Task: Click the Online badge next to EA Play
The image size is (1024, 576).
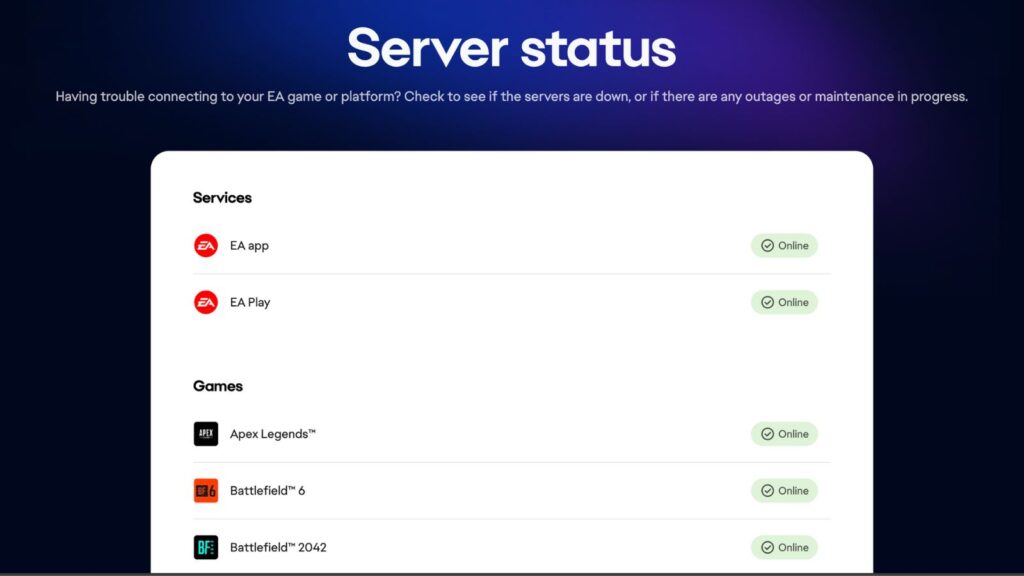Action: [x=785, y=302]
